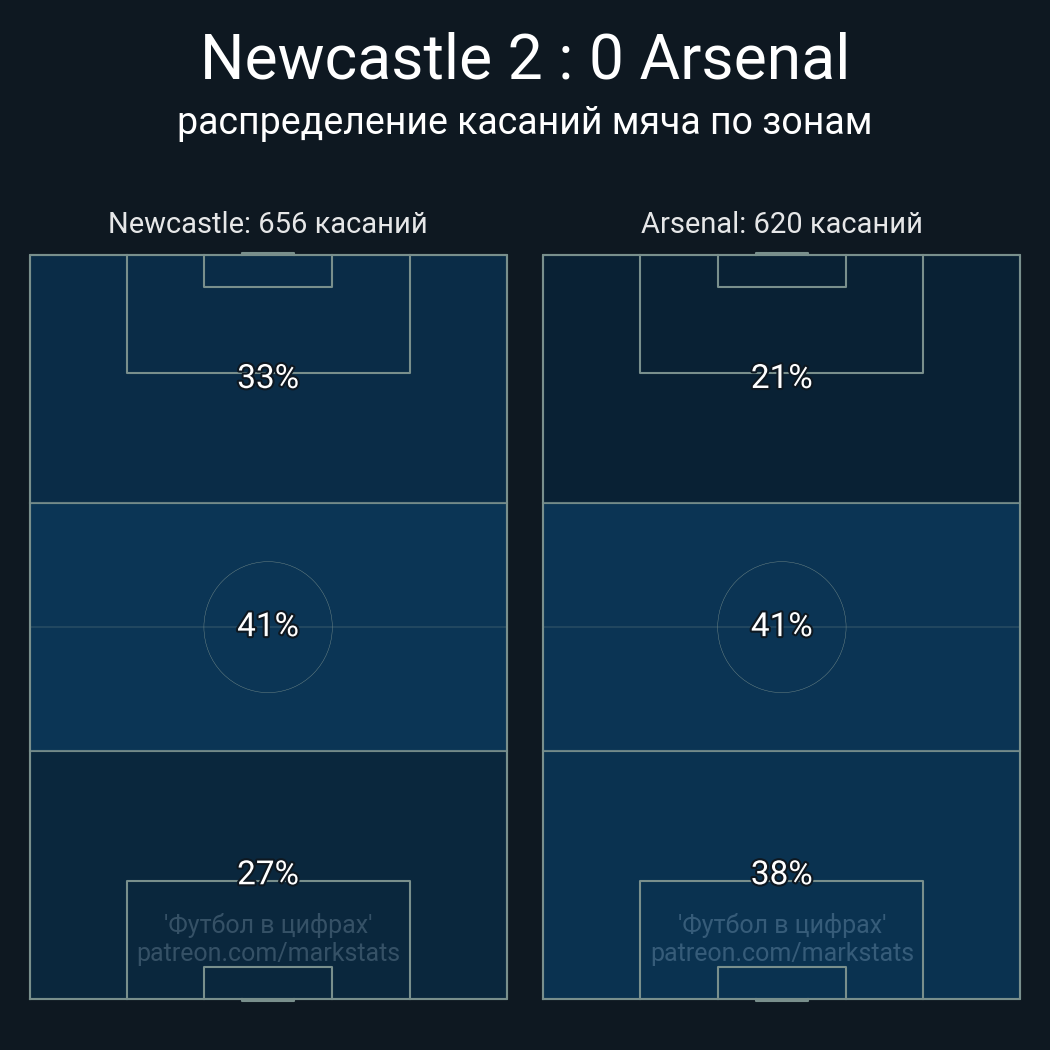Click the bottom six-yard box on Arsenal pitch
The image size is (1050, 1050).
tap(781, 982)
